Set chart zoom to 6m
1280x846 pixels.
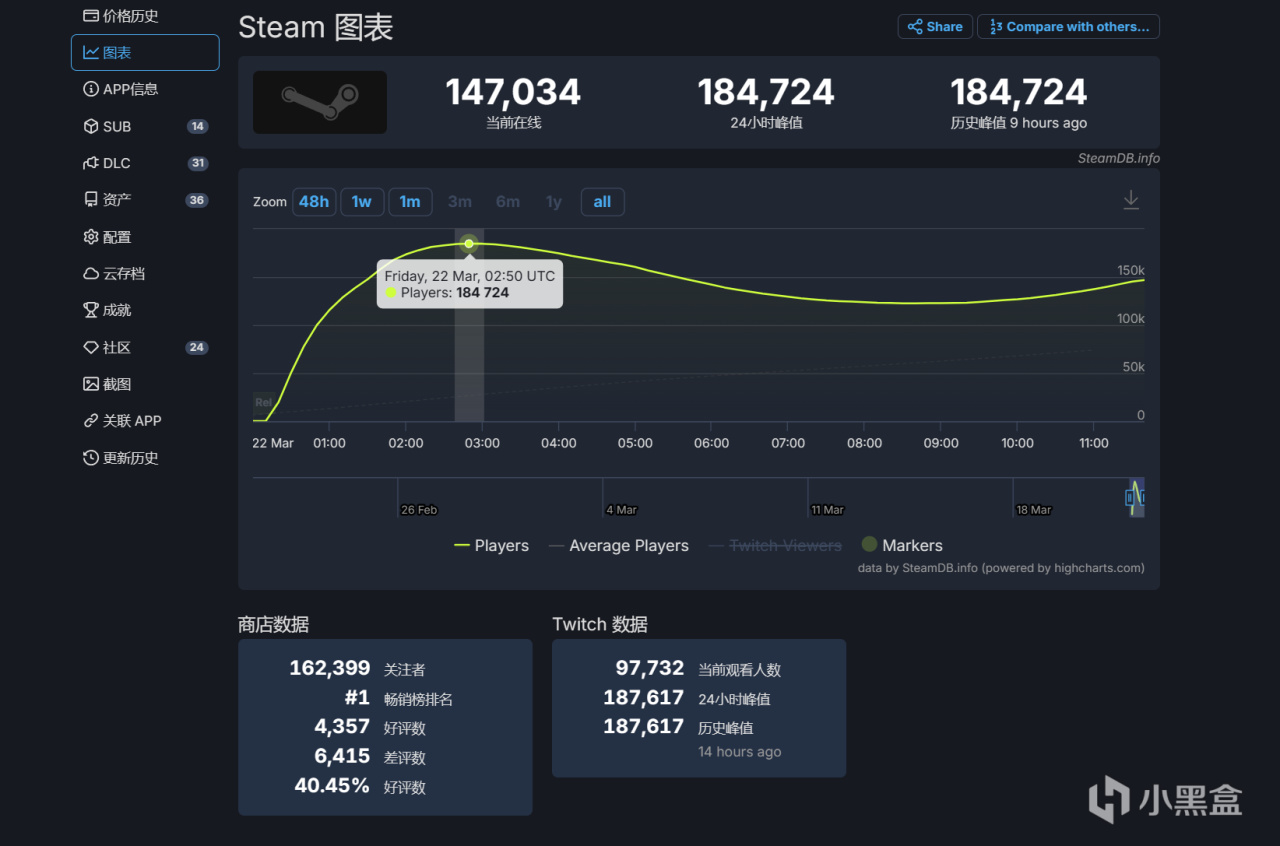[508, 202]
